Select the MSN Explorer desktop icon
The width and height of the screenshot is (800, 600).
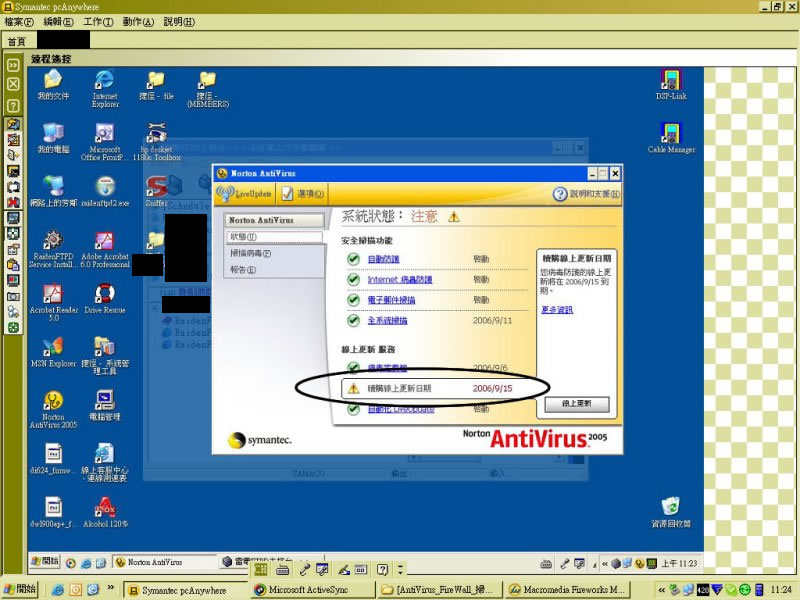53,353
